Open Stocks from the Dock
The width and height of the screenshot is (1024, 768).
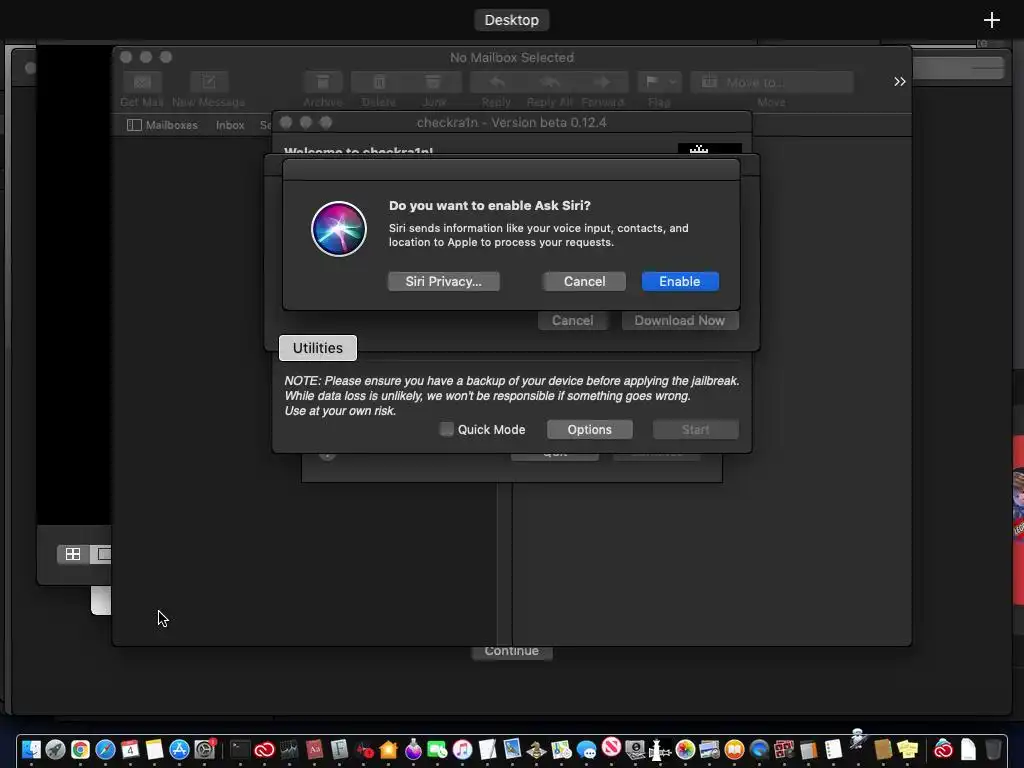[289, 749]
